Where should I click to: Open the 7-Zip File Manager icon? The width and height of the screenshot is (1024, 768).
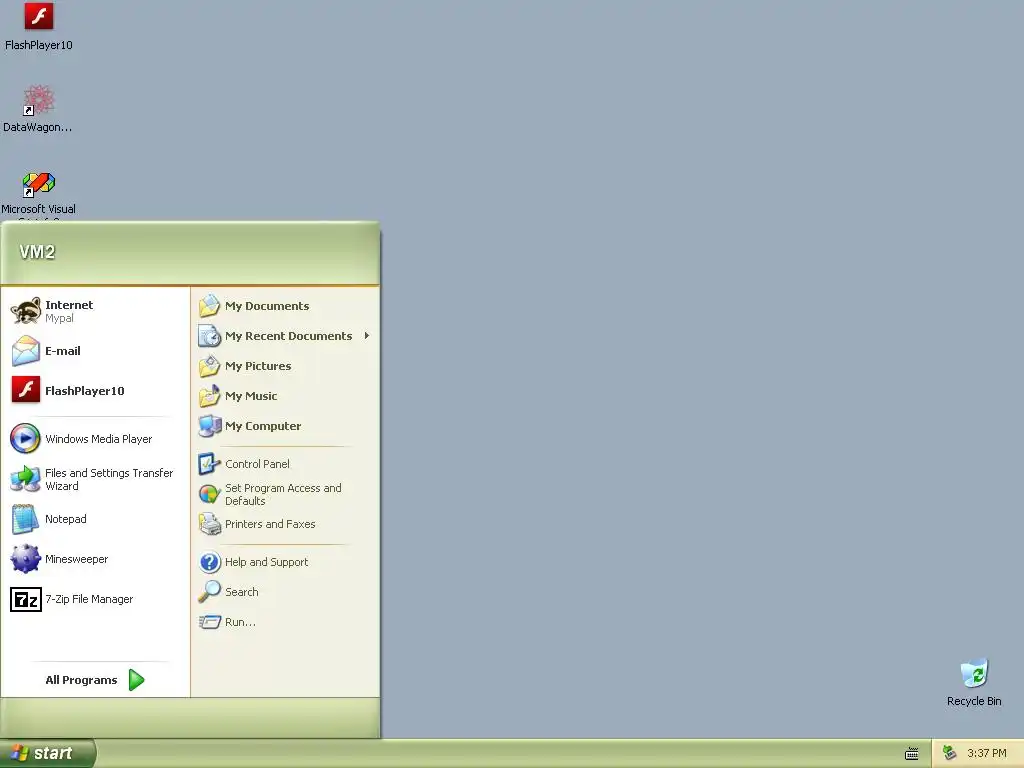pyautogui.click(x=25, y=600)
